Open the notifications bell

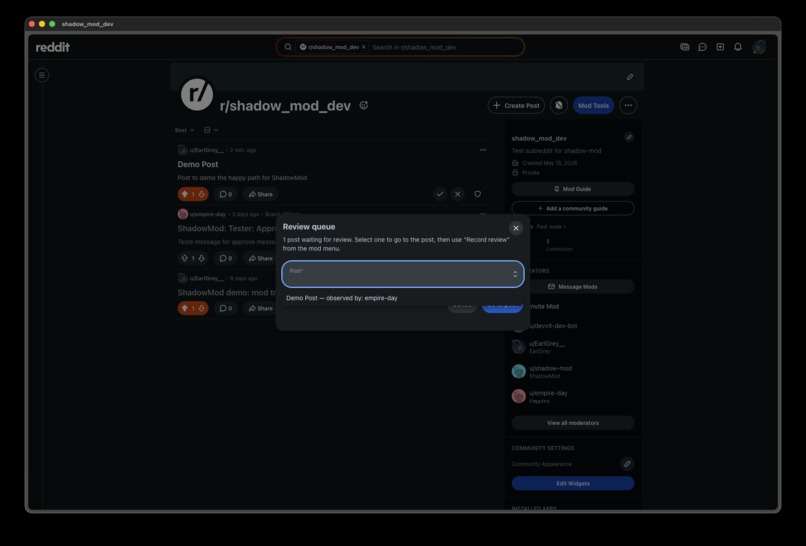pyautogui.click(x=738, y=47)
